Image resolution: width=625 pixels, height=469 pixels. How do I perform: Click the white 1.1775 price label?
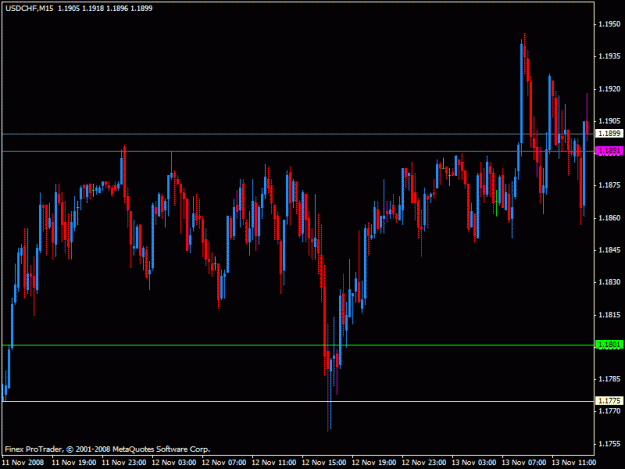609,400
